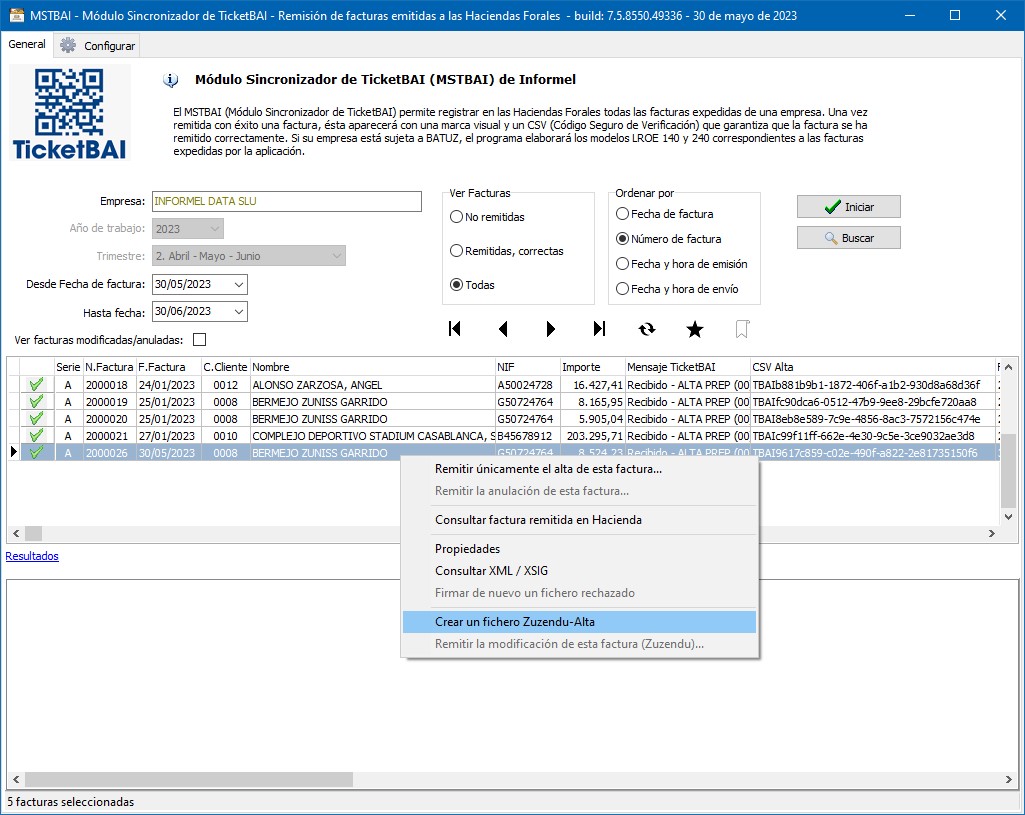The image size is (1025, 815).
Task: Switch to the General tab
Action: pyautogui.click(x=27, y=44)
